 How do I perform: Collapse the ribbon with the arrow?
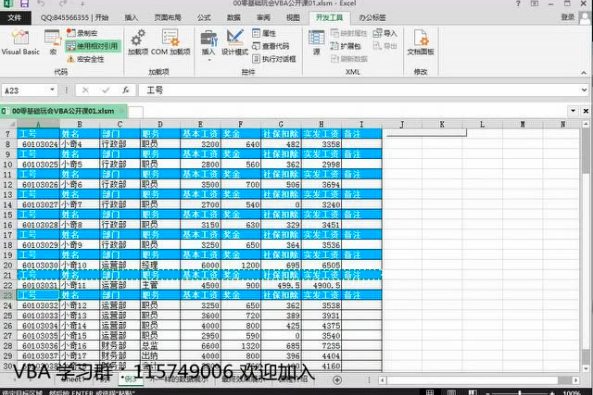click(x=584, y=72)
